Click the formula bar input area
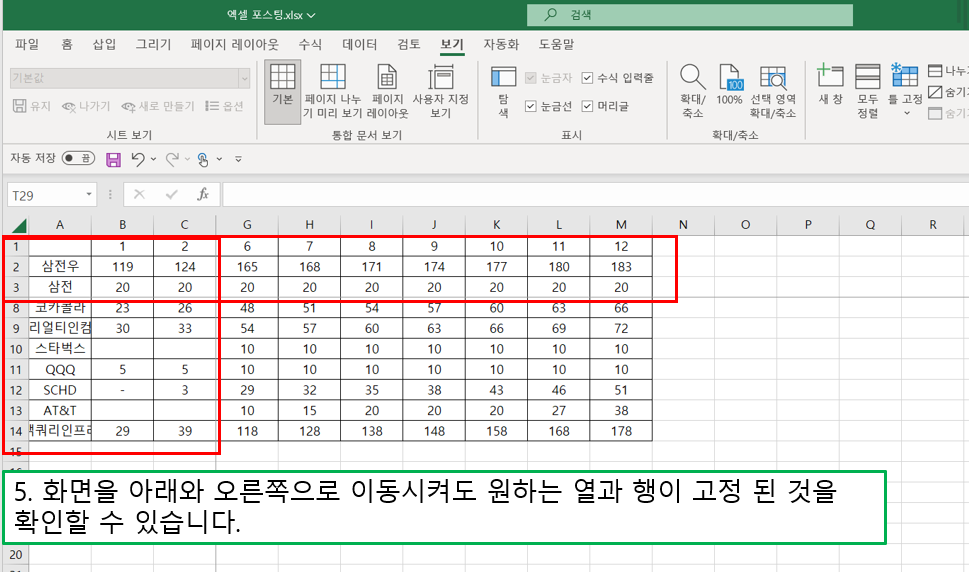The width and height of the screenshot is (969, 572). 595,195
